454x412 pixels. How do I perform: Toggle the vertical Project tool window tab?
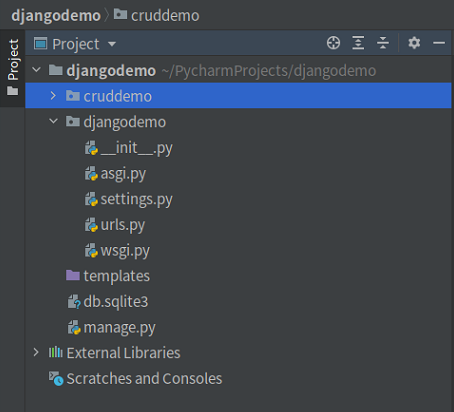coord(13,68)
